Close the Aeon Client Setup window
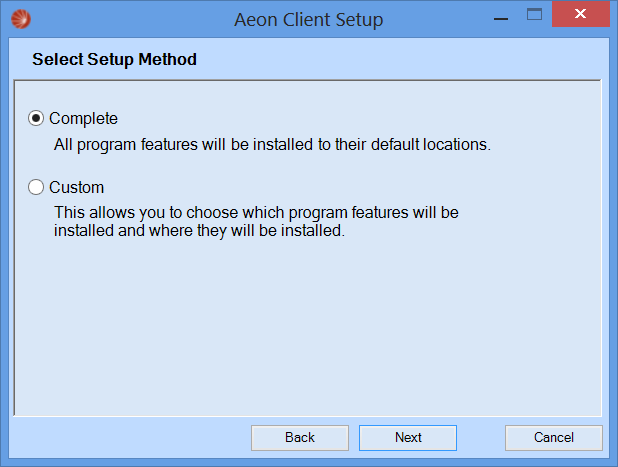This screenshot has height=467, width=618. [581, 14]
